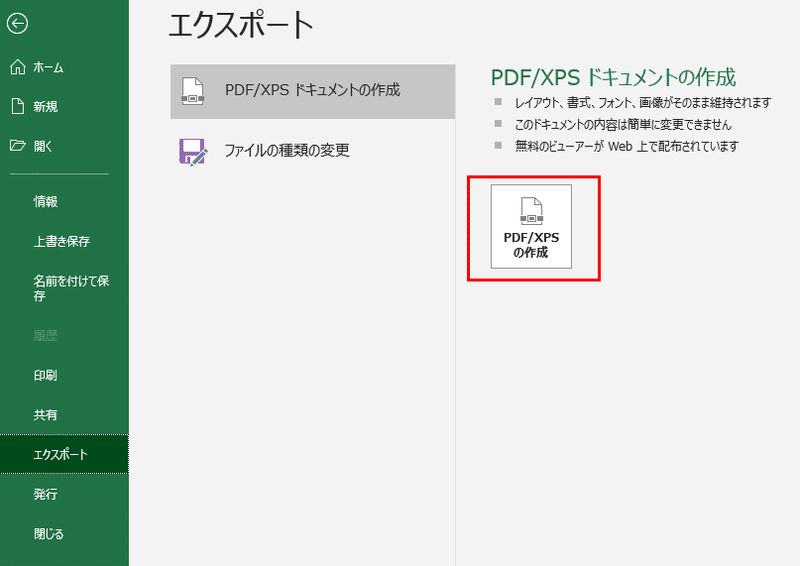800x566 pixels.
Task: Open the 発行 page
Action: tap(45, 494)
